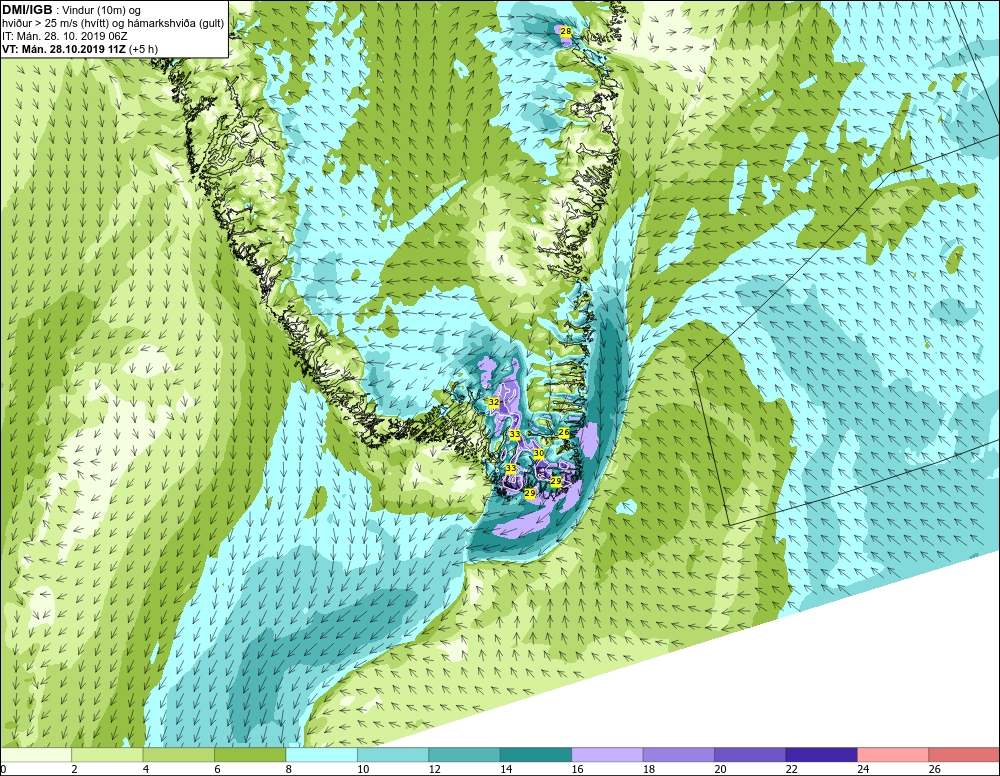Click the 'VT: Mán. 28.10.2019 11Z' text
Image resolution: width=1000 pixels, height=776 pixels.
click(x=64, y=48)
